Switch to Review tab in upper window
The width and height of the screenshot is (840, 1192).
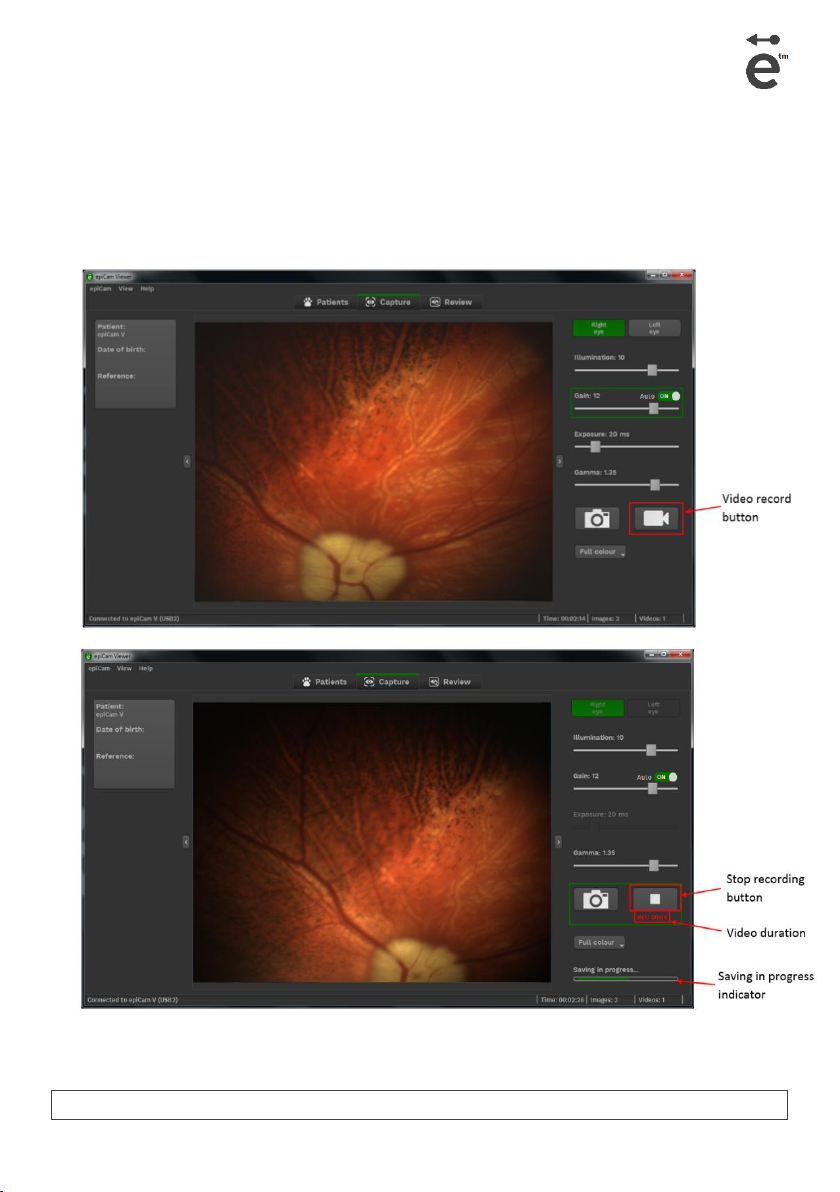click(x=451, y=302)
